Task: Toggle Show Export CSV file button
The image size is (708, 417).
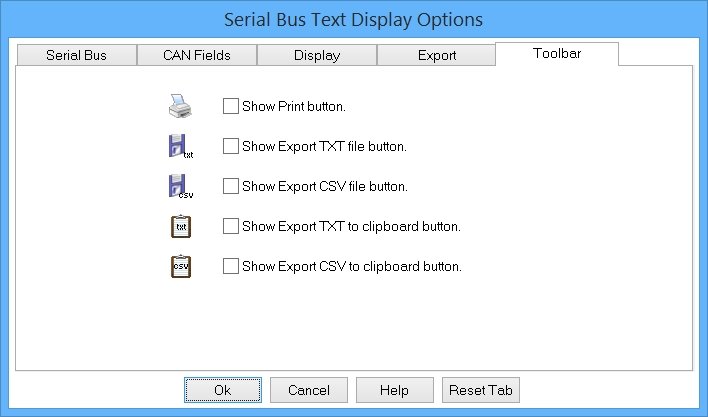Action: pos(231,186)
